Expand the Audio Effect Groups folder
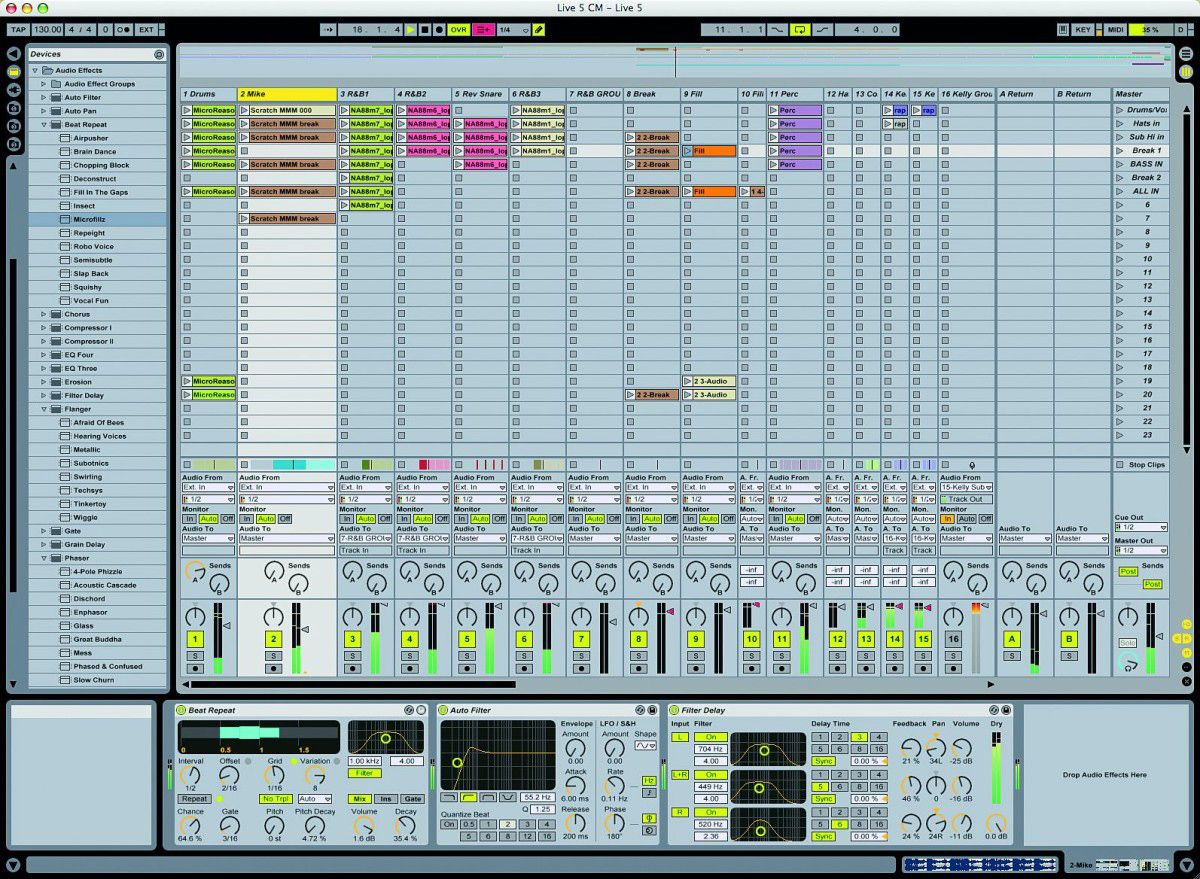This screenshot has height=879, width=1200. coord(44,84)
